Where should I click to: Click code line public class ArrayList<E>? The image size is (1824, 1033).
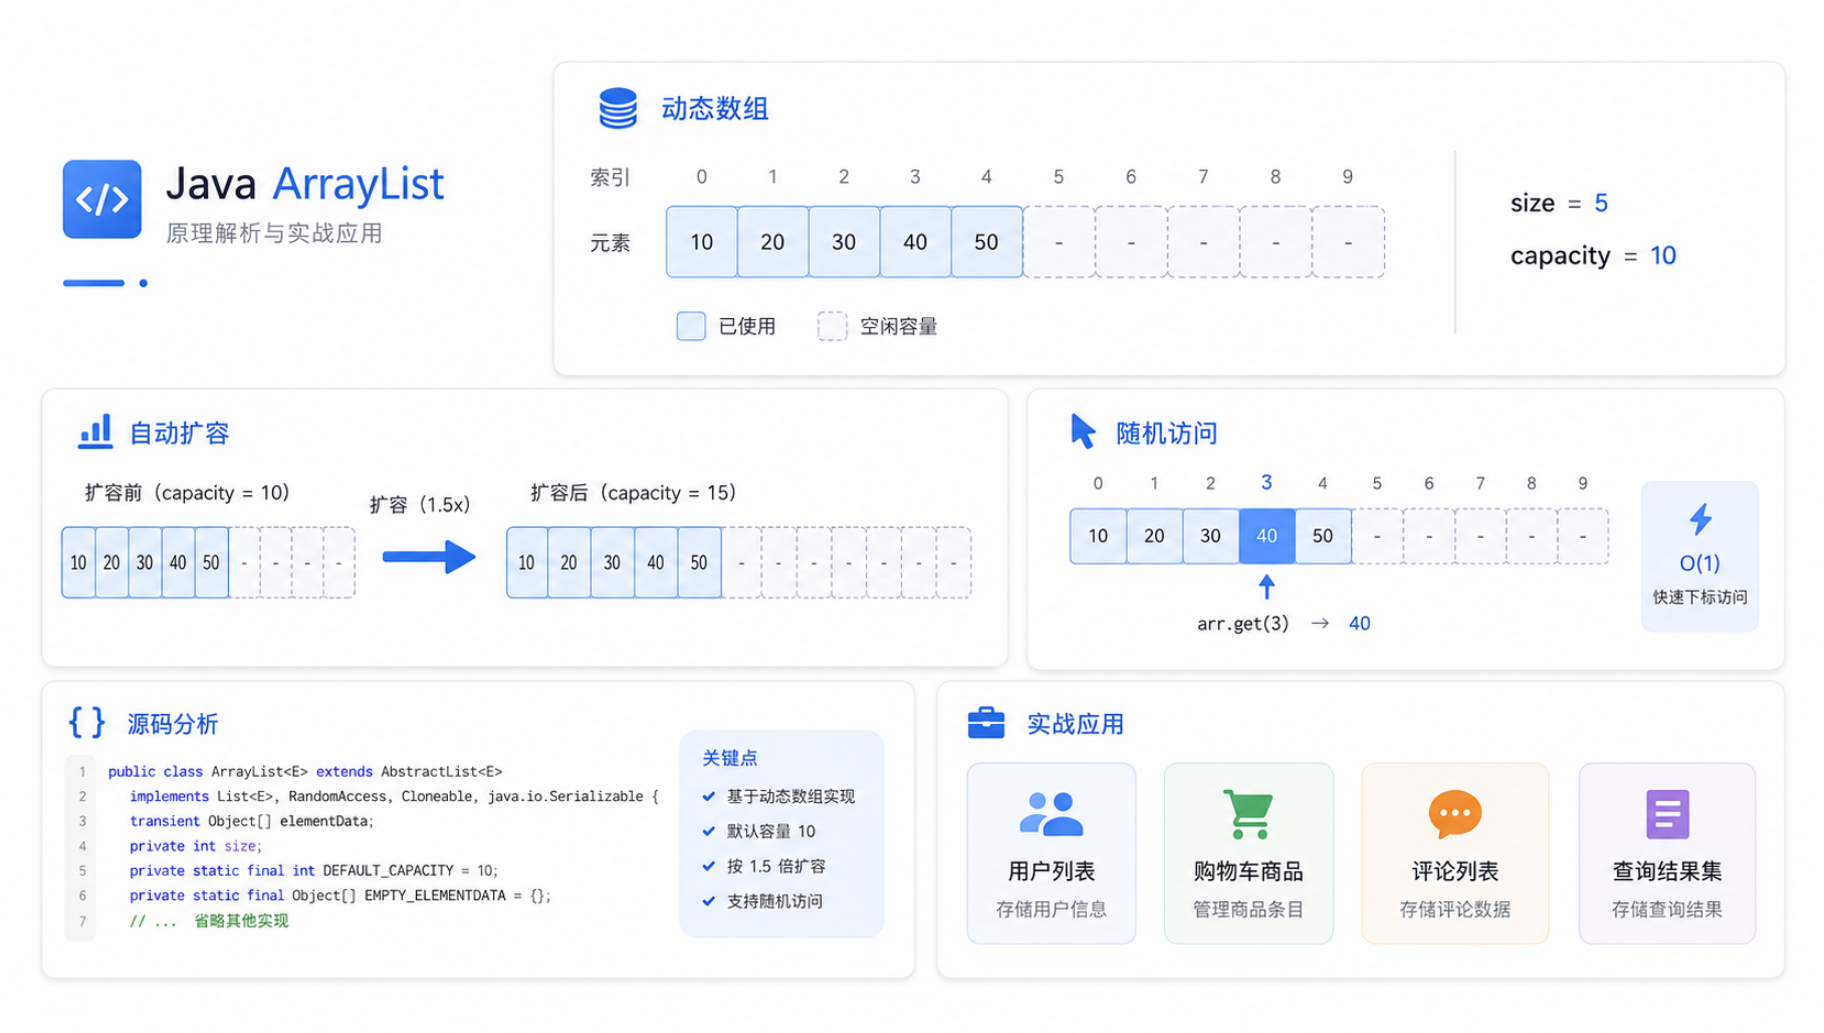305,772
